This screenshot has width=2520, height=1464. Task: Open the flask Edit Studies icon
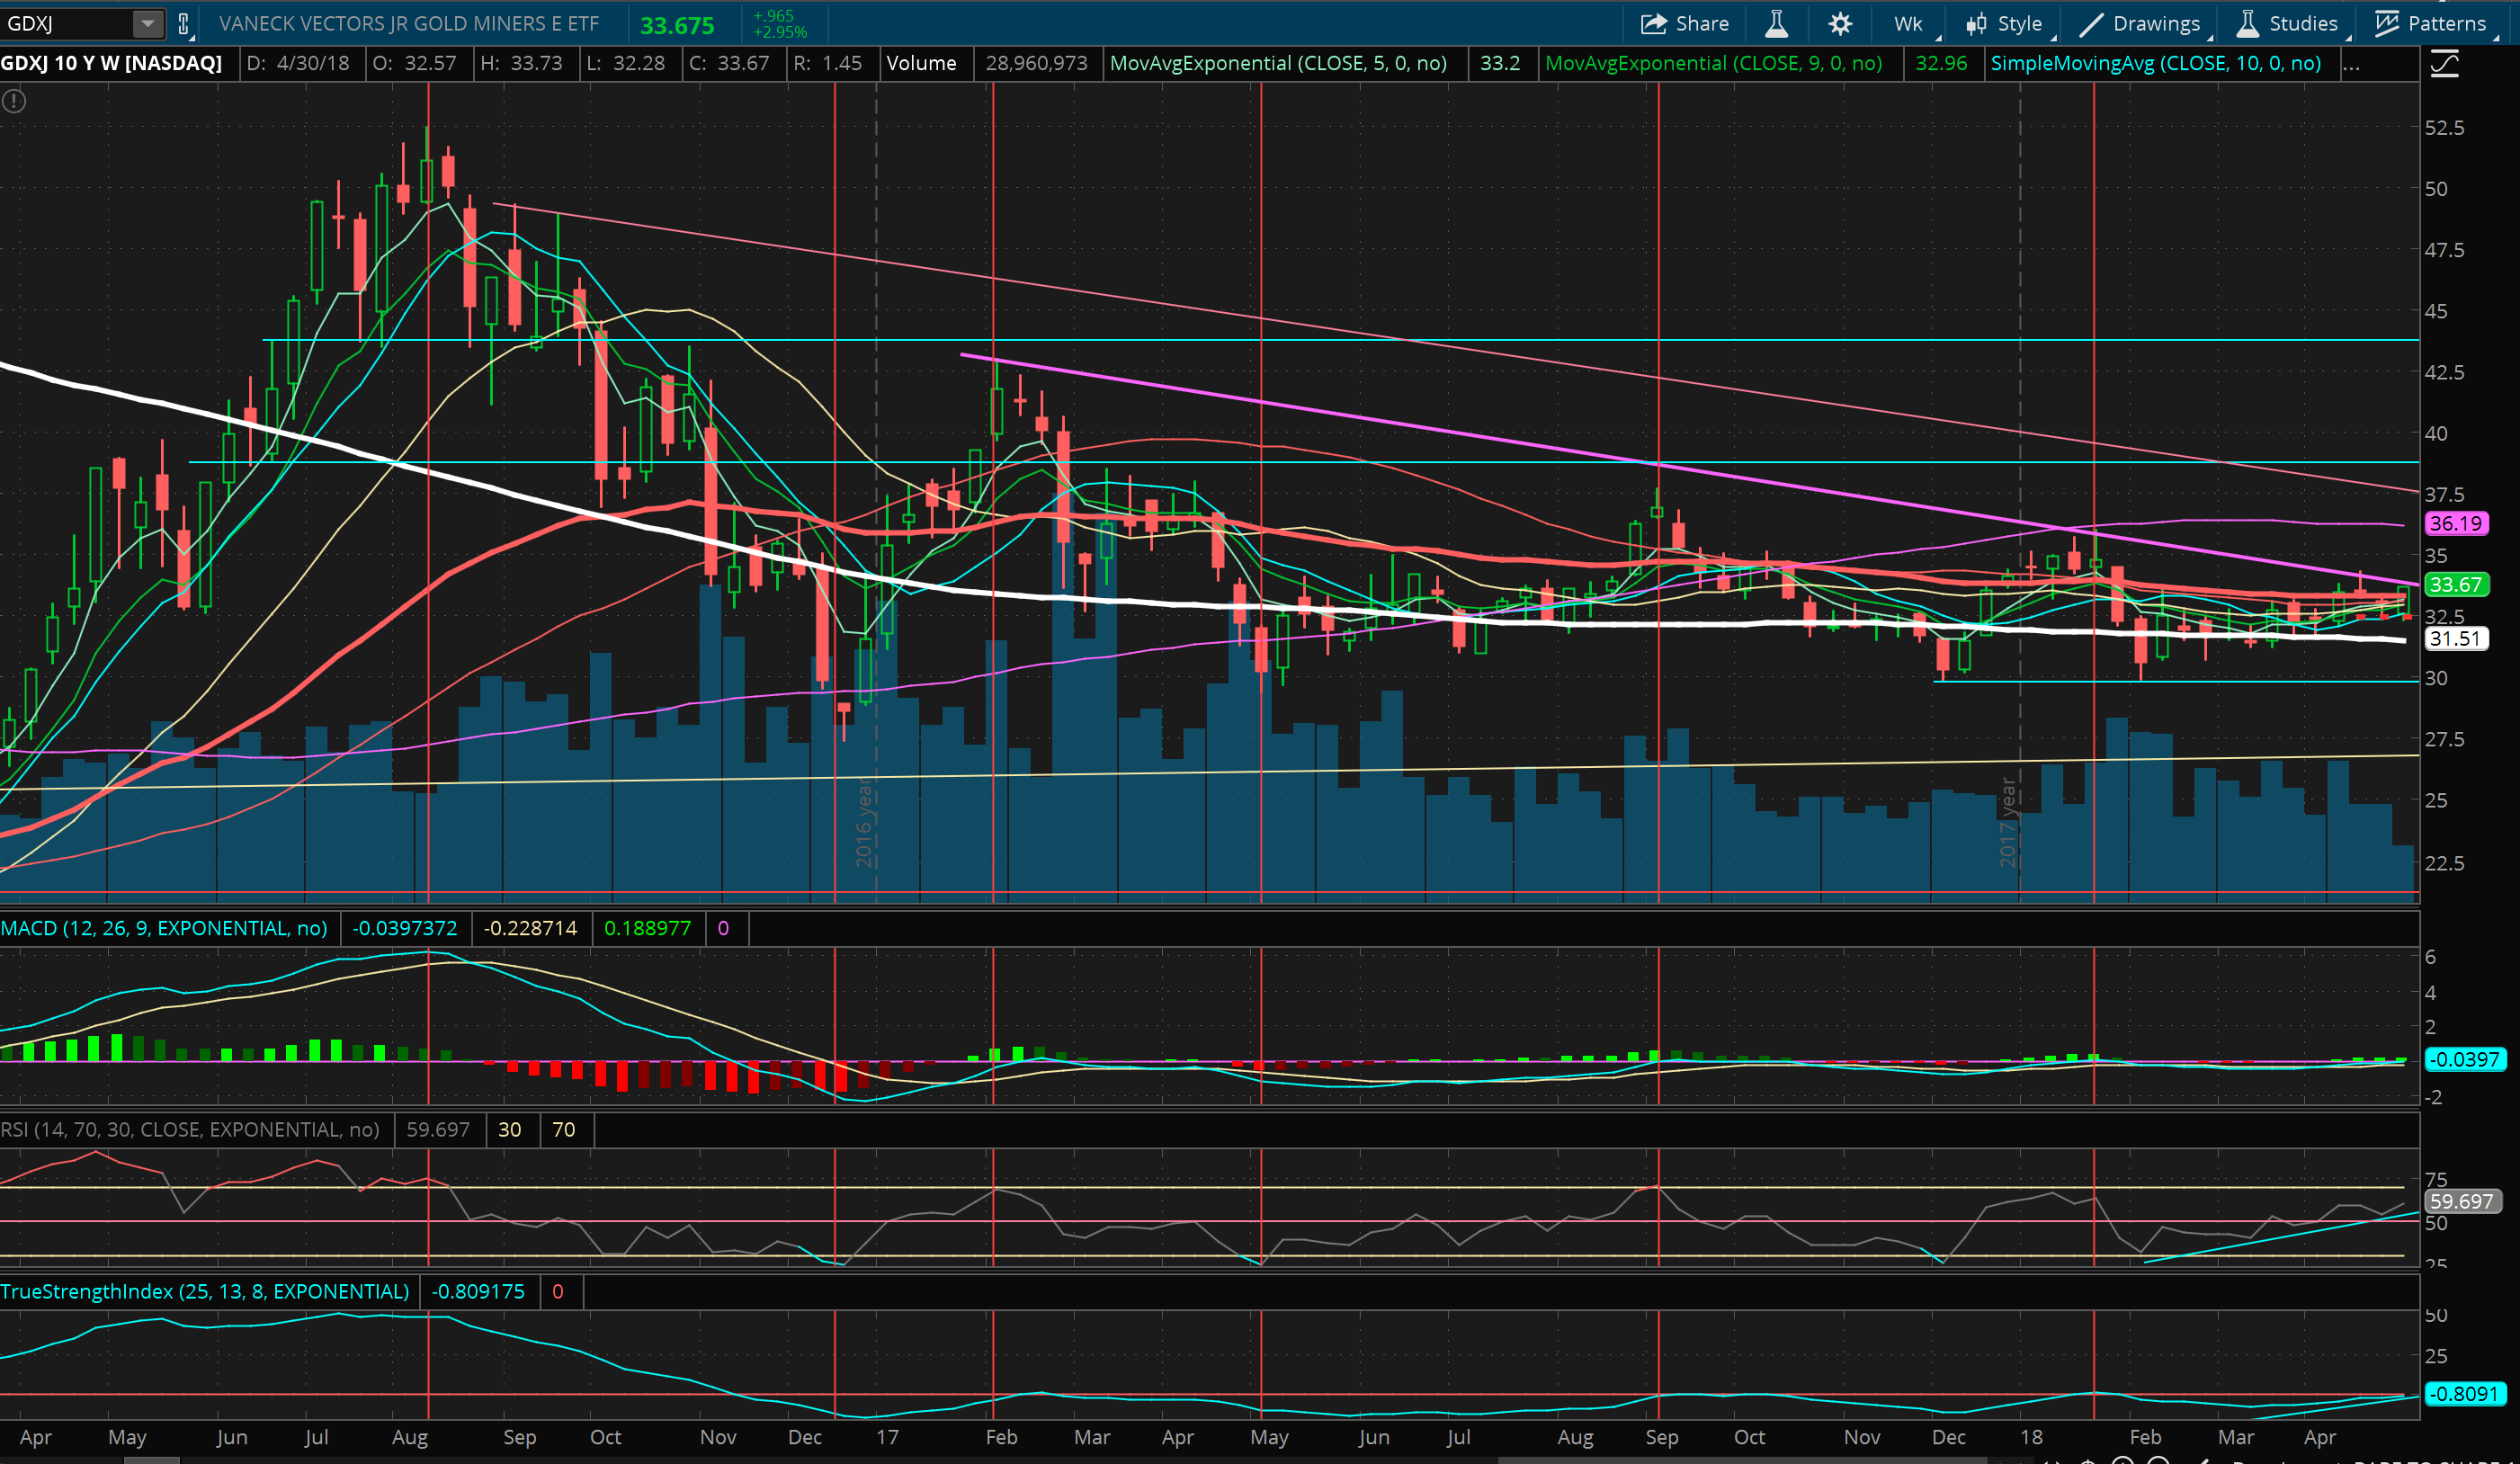[x=1776, y=23]
